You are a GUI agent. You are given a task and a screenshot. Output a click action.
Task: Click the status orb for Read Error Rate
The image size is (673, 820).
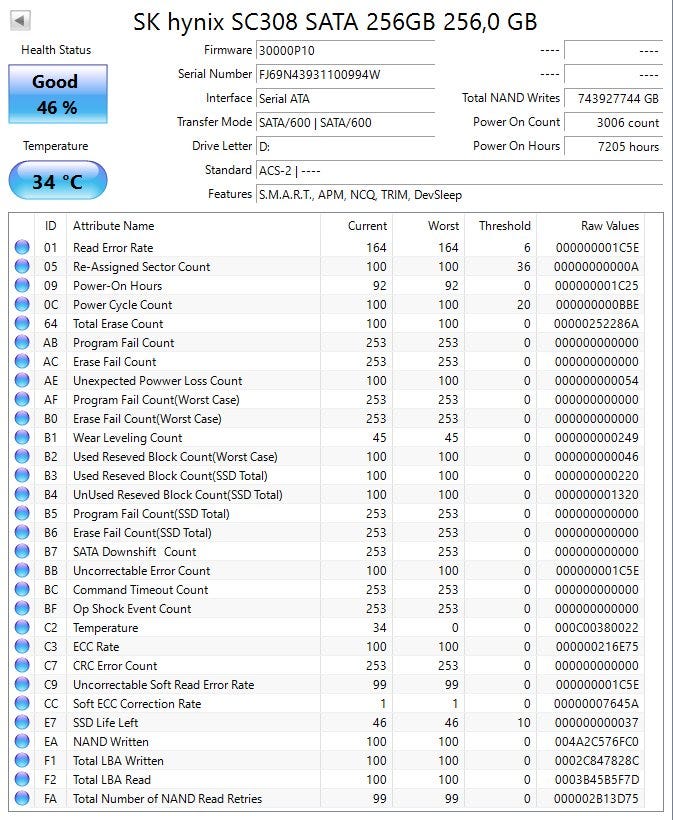click(x=22, y=247)
